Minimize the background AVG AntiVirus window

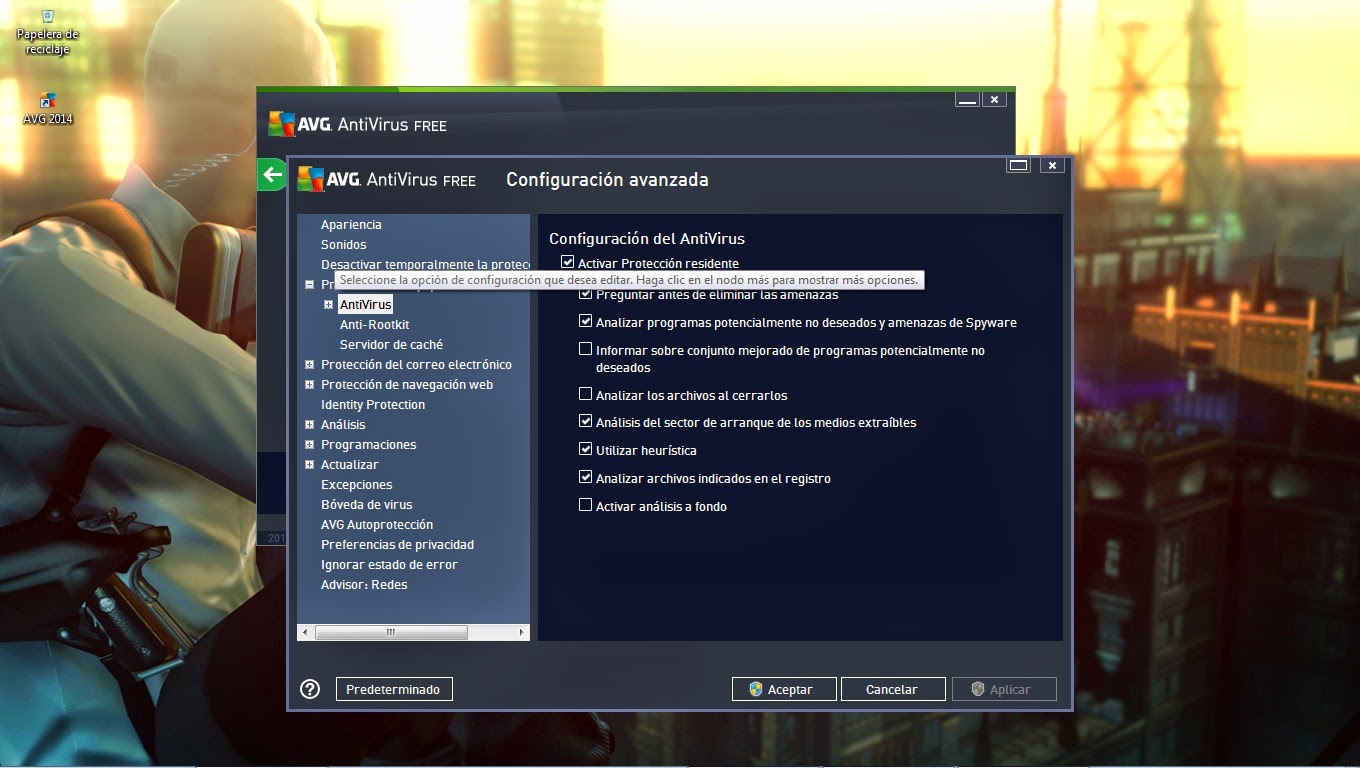click(966, 99)
